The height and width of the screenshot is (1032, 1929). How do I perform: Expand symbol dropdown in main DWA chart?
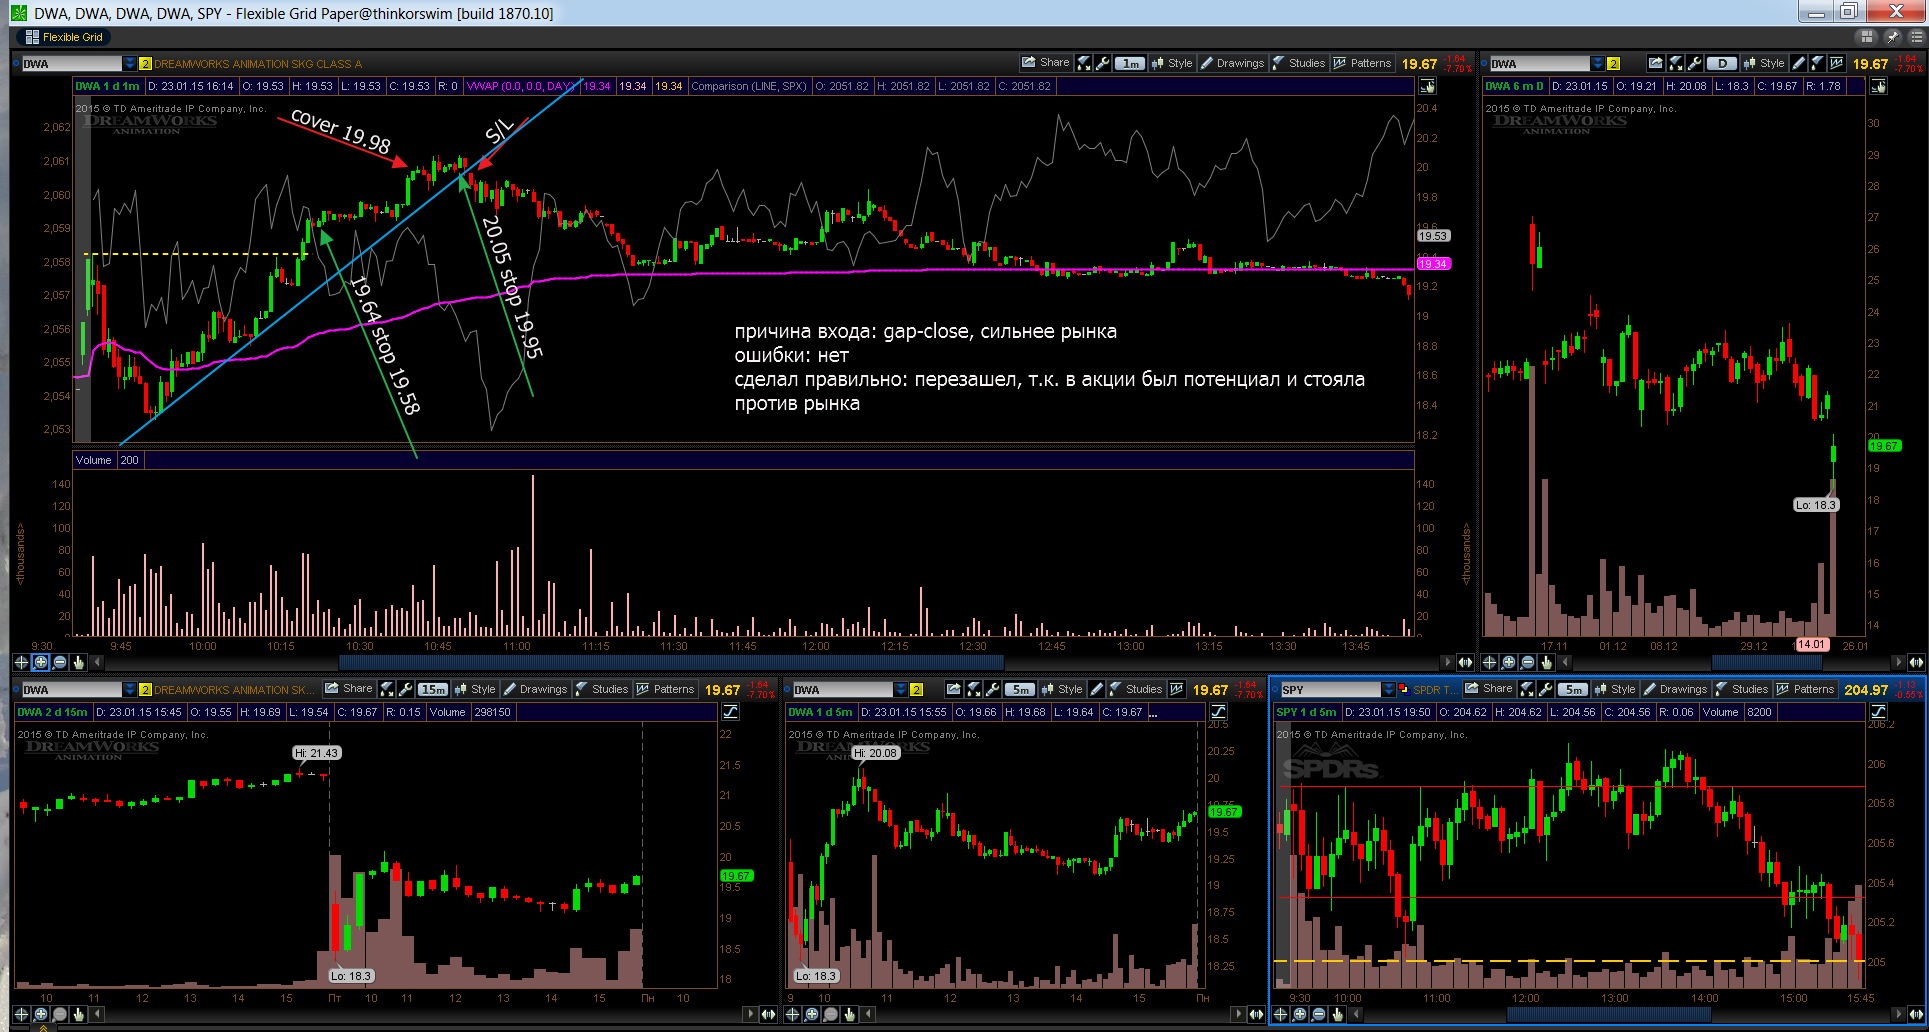[129, 63]
